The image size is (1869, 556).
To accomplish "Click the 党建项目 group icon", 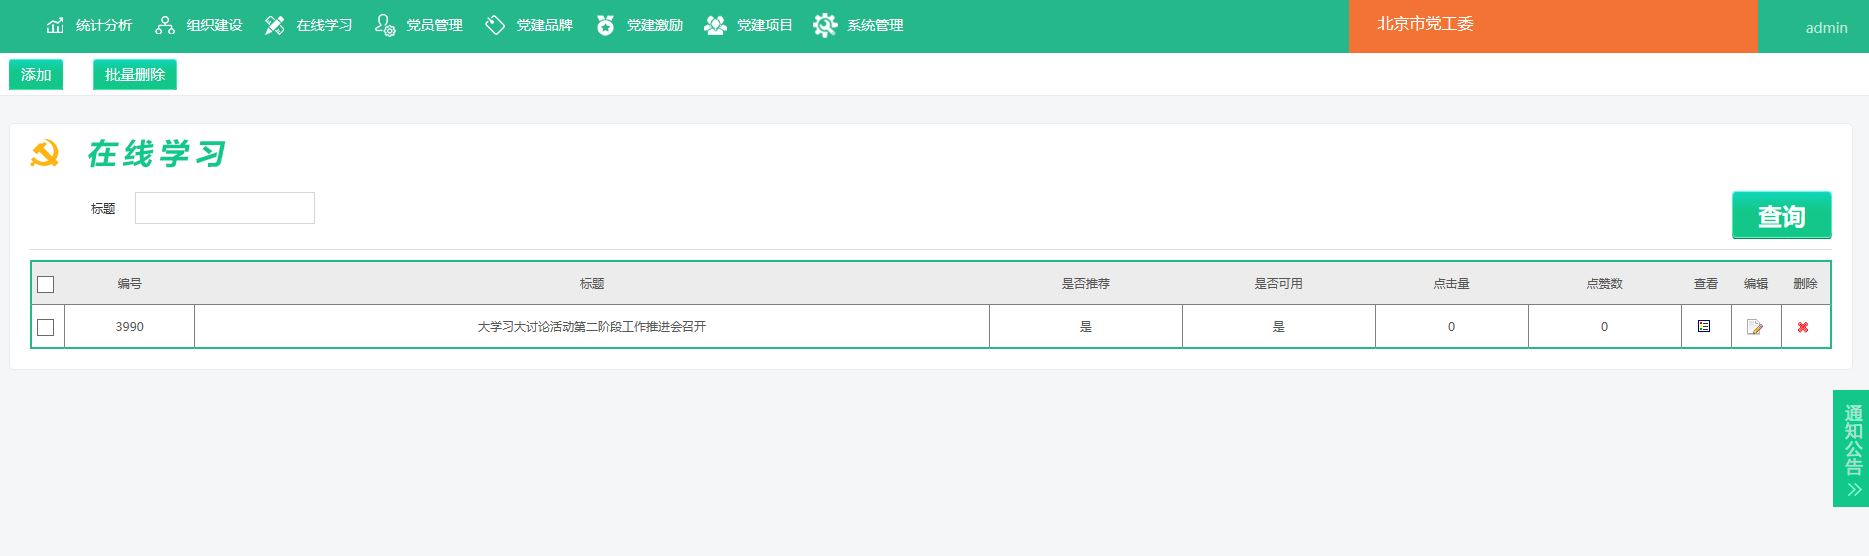I will [715, 25].
